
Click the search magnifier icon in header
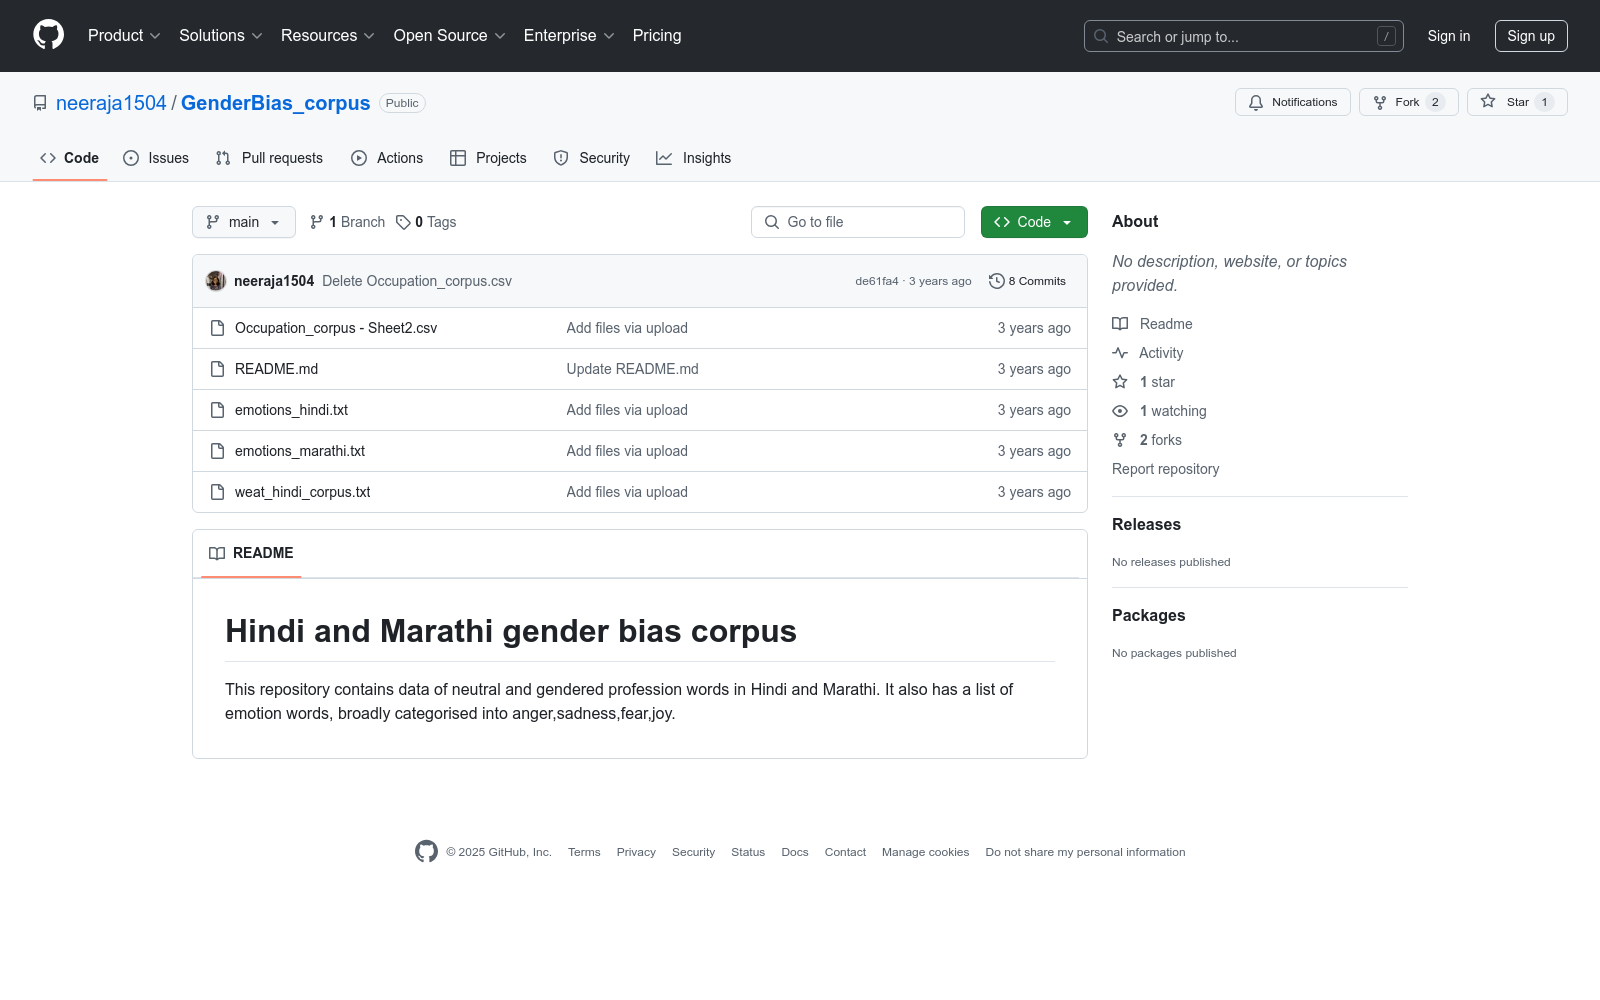tap(1101, 36)
